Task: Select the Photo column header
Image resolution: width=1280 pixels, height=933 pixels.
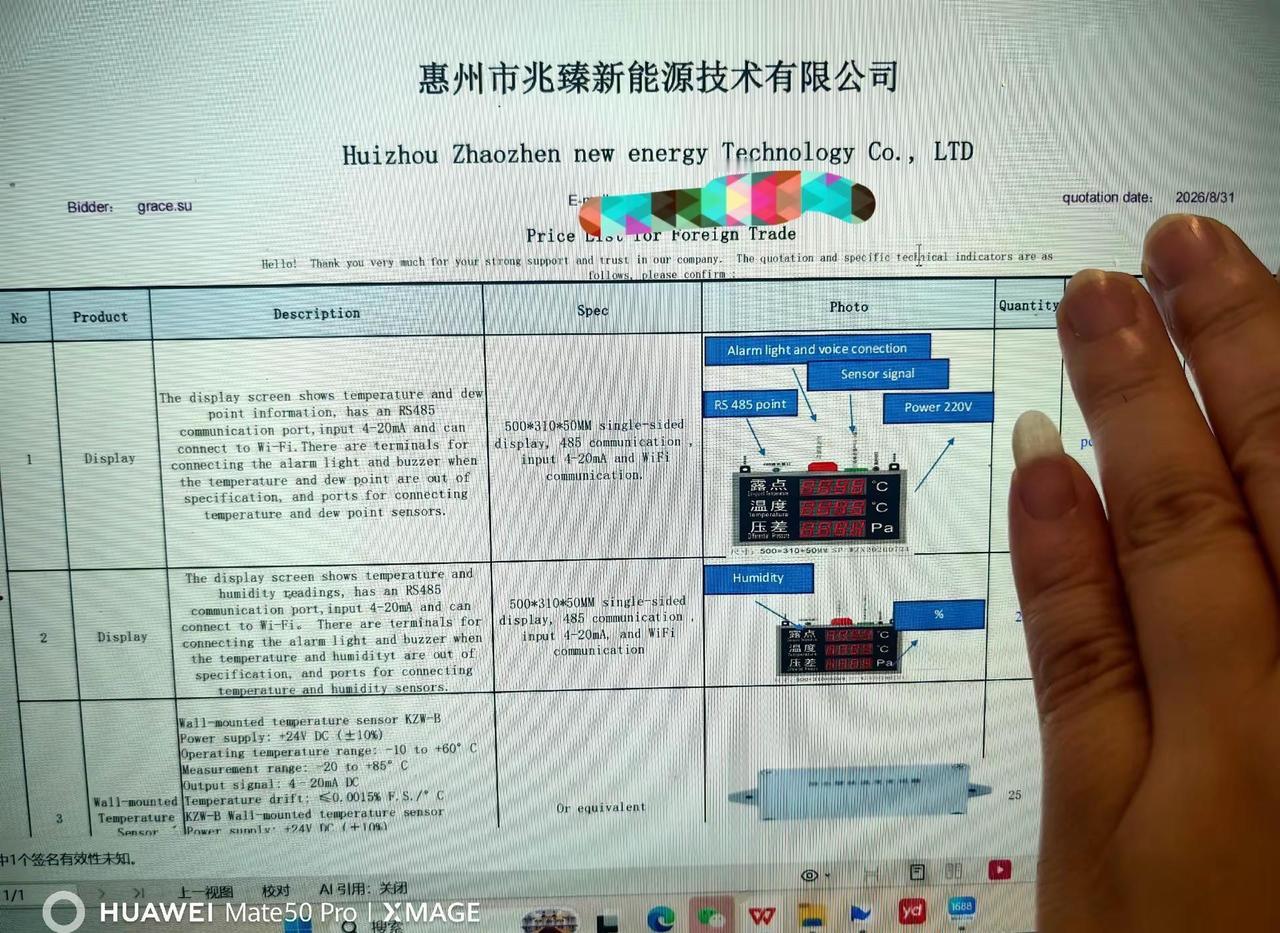Action: tap(849, 307)
